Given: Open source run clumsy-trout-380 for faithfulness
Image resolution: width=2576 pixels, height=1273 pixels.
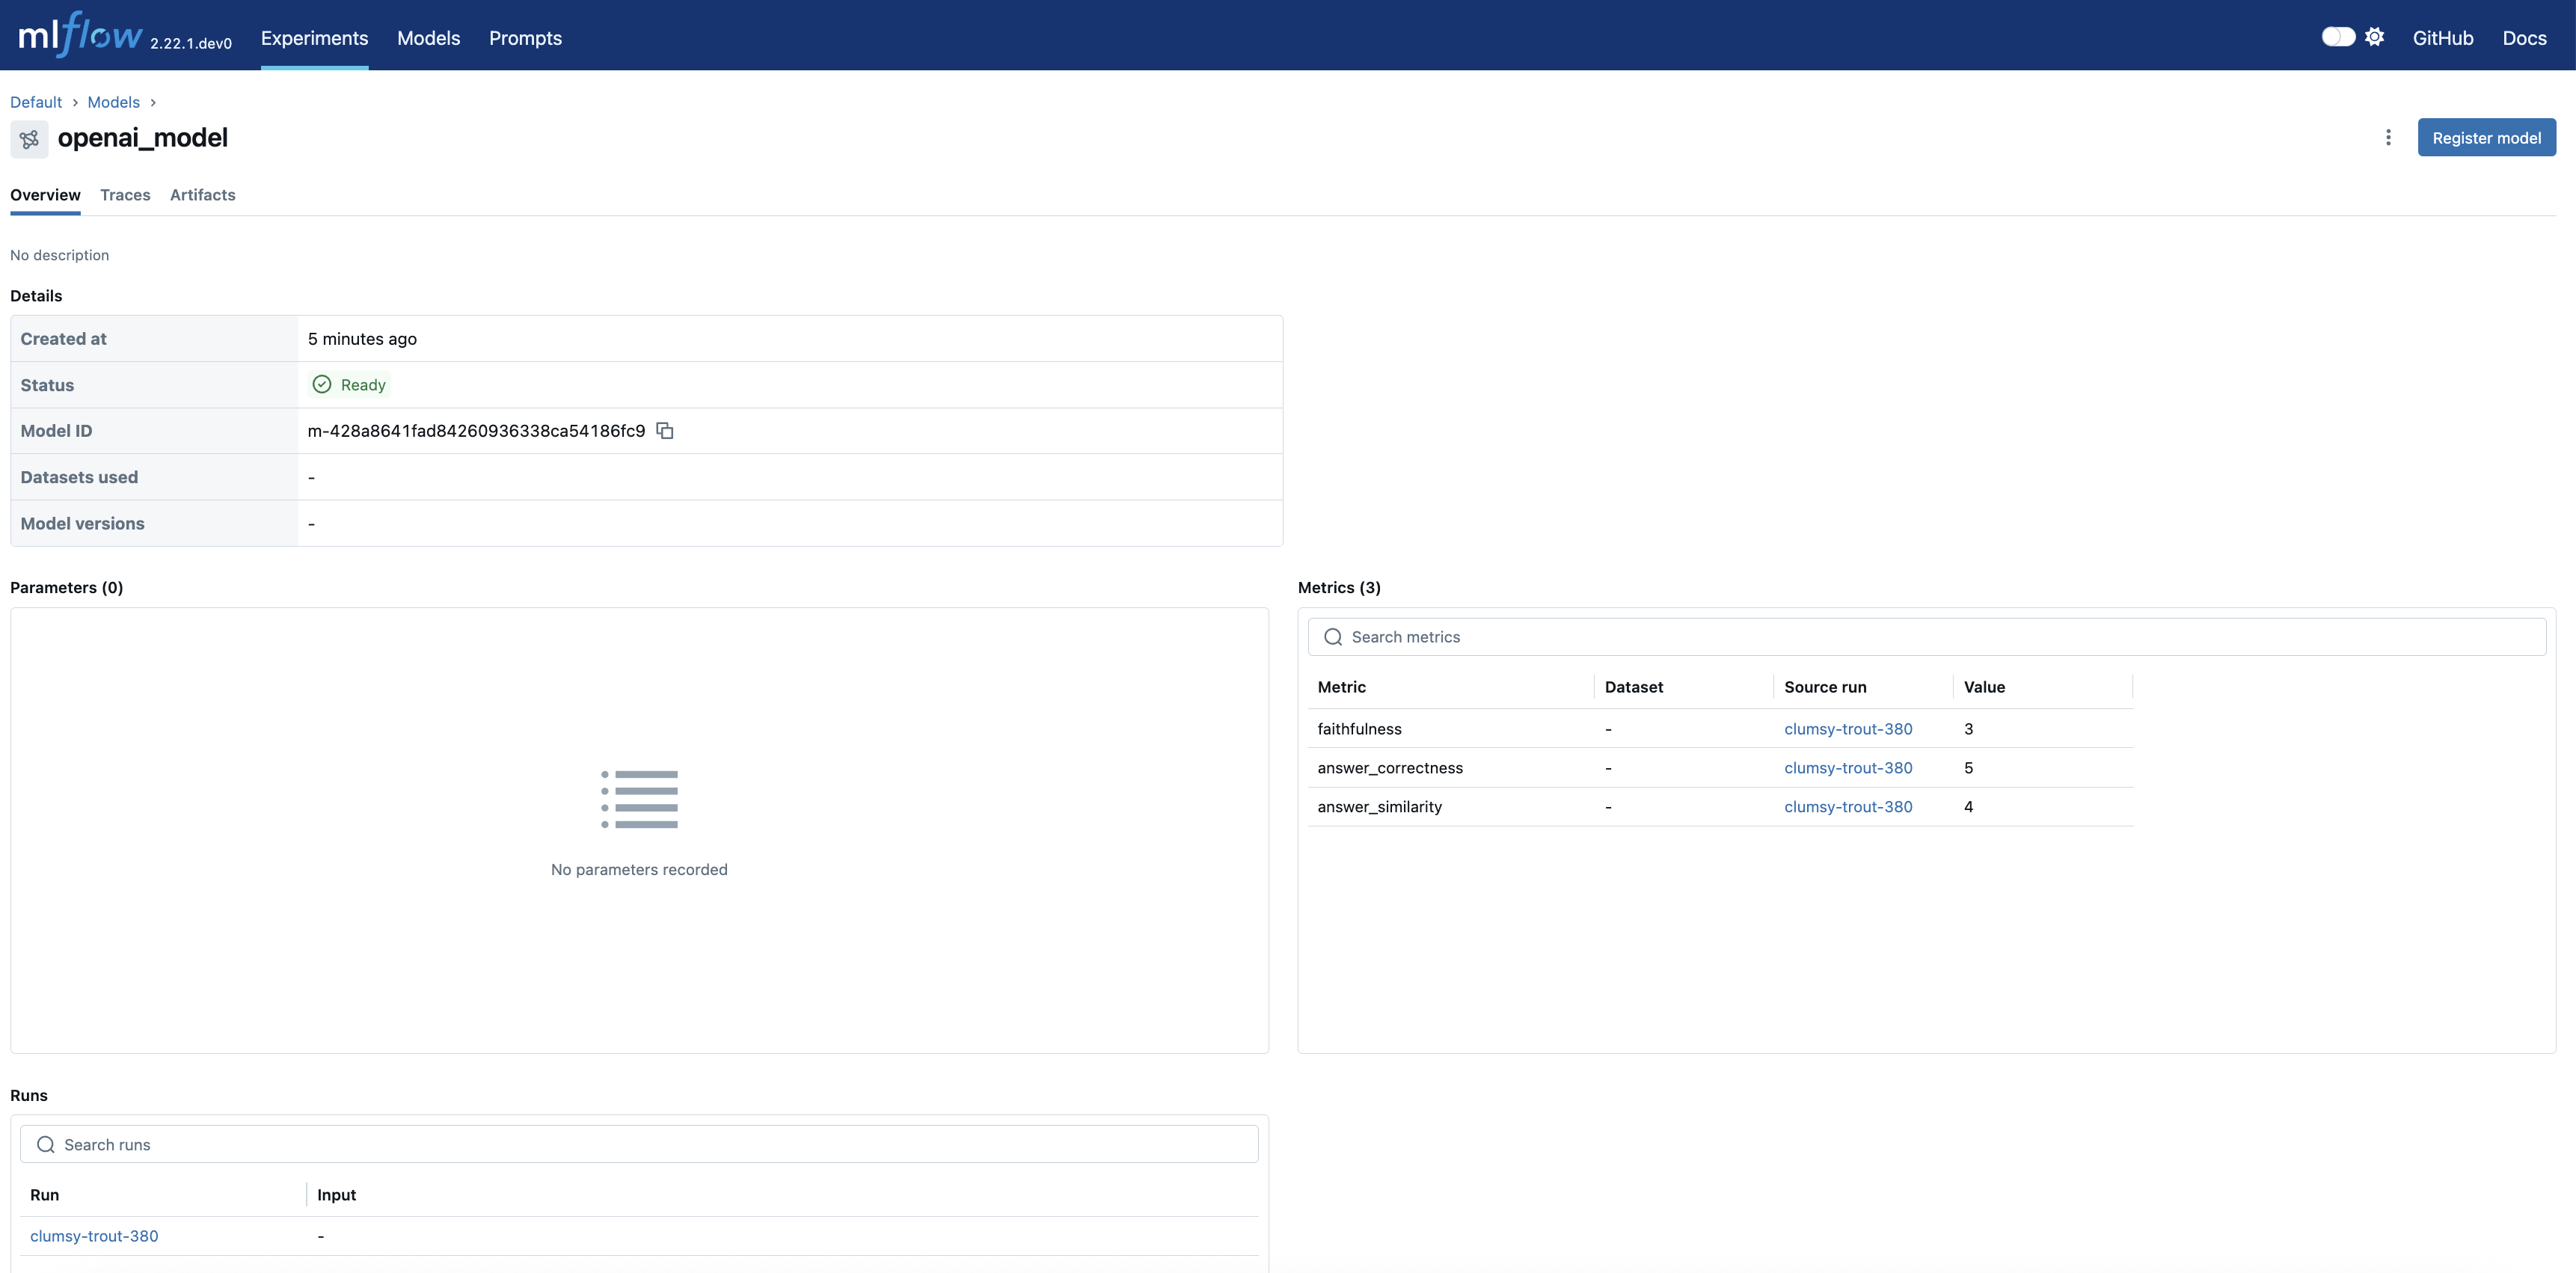Looking at the screenshot, I should coord(1847,728).
